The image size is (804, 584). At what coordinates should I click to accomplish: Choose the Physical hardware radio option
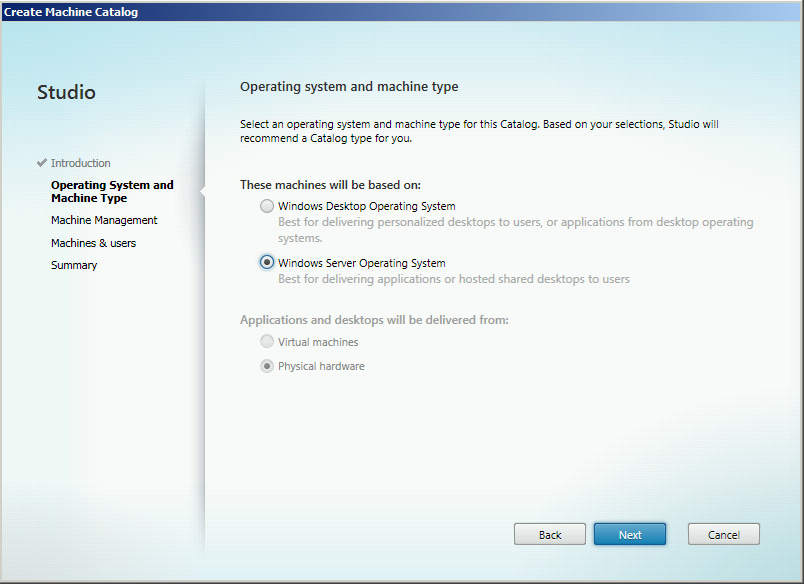tap(267, 366)
